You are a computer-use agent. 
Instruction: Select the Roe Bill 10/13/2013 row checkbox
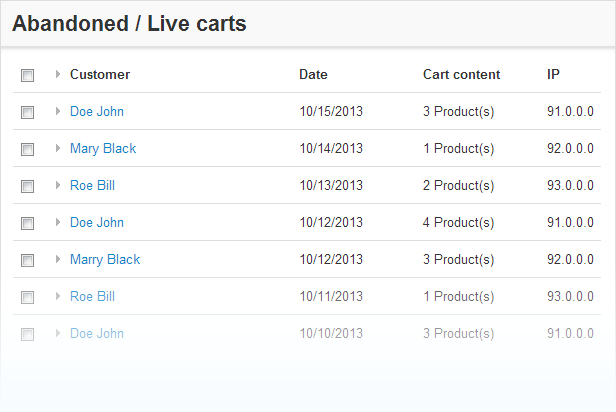(28, 186)
